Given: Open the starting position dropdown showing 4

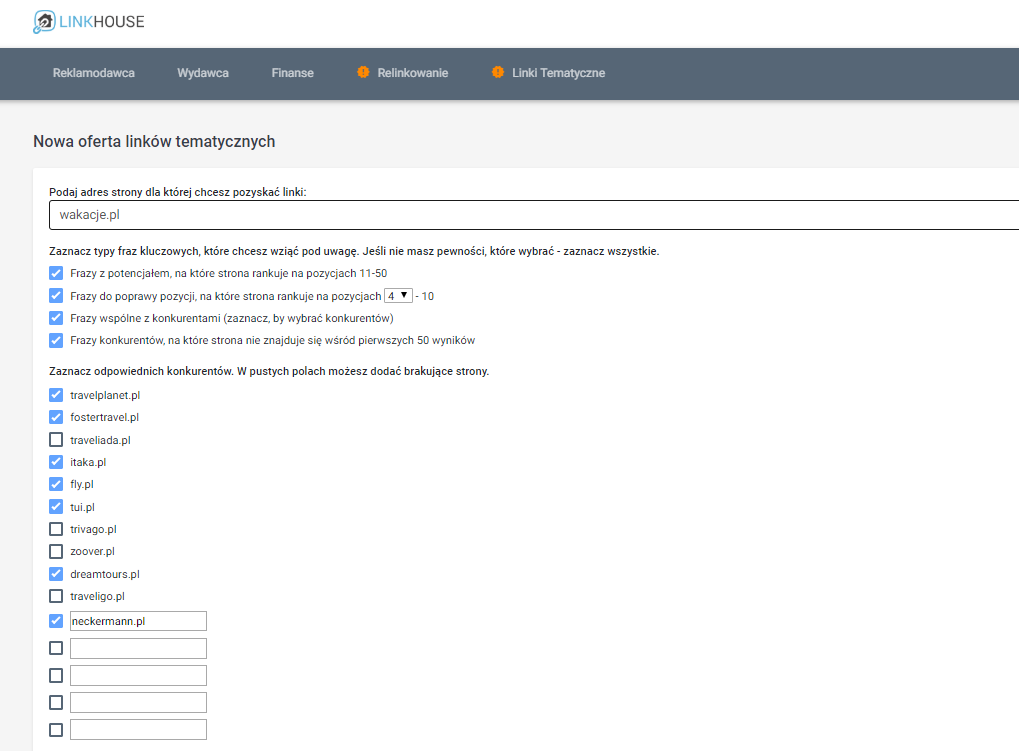Looking at the screenshot, I should click(x=398, y=296).
